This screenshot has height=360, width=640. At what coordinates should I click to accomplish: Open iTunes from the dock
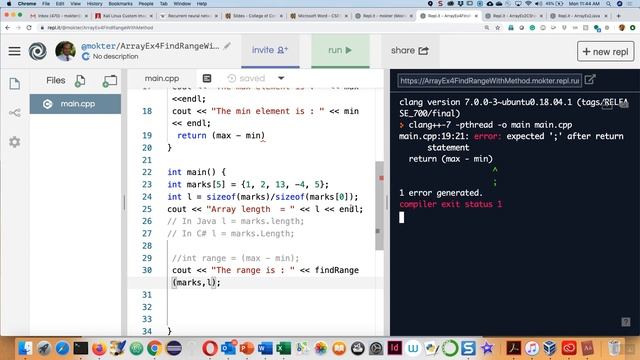[x=531, y=348]
